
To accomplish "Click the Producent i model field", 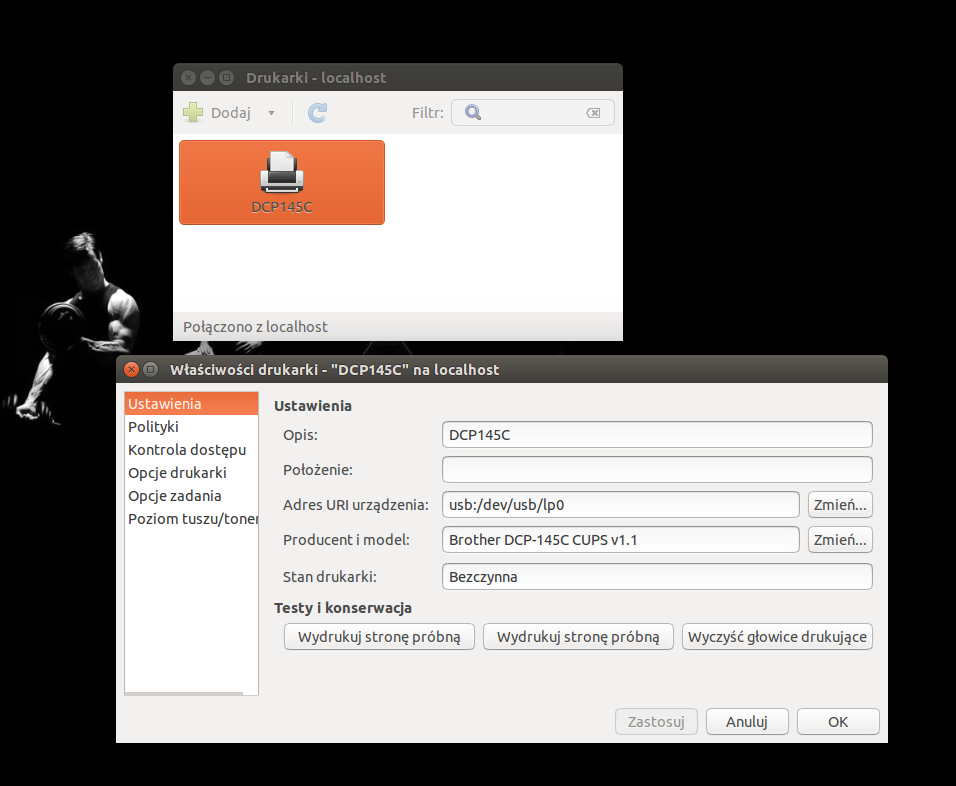I will point(621,540).
